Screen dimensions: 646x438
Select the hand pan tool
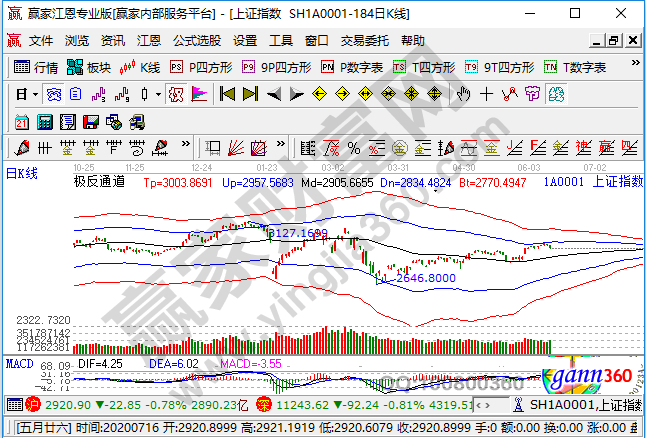(x=463, y=94)
